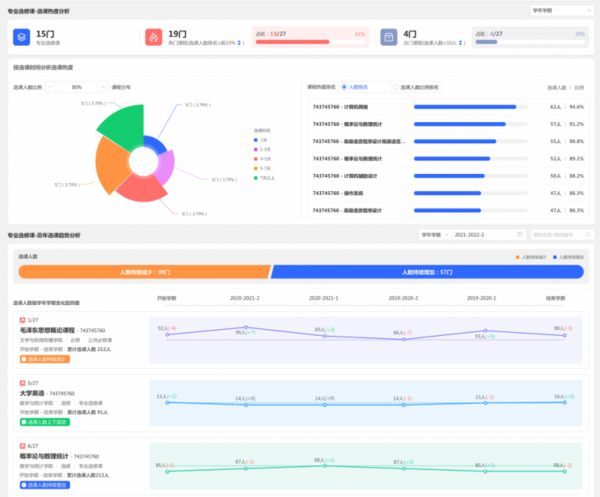Click the 概率论与数理统计 ranking row with 57人
600x497 pixels.
coord(448,124)
